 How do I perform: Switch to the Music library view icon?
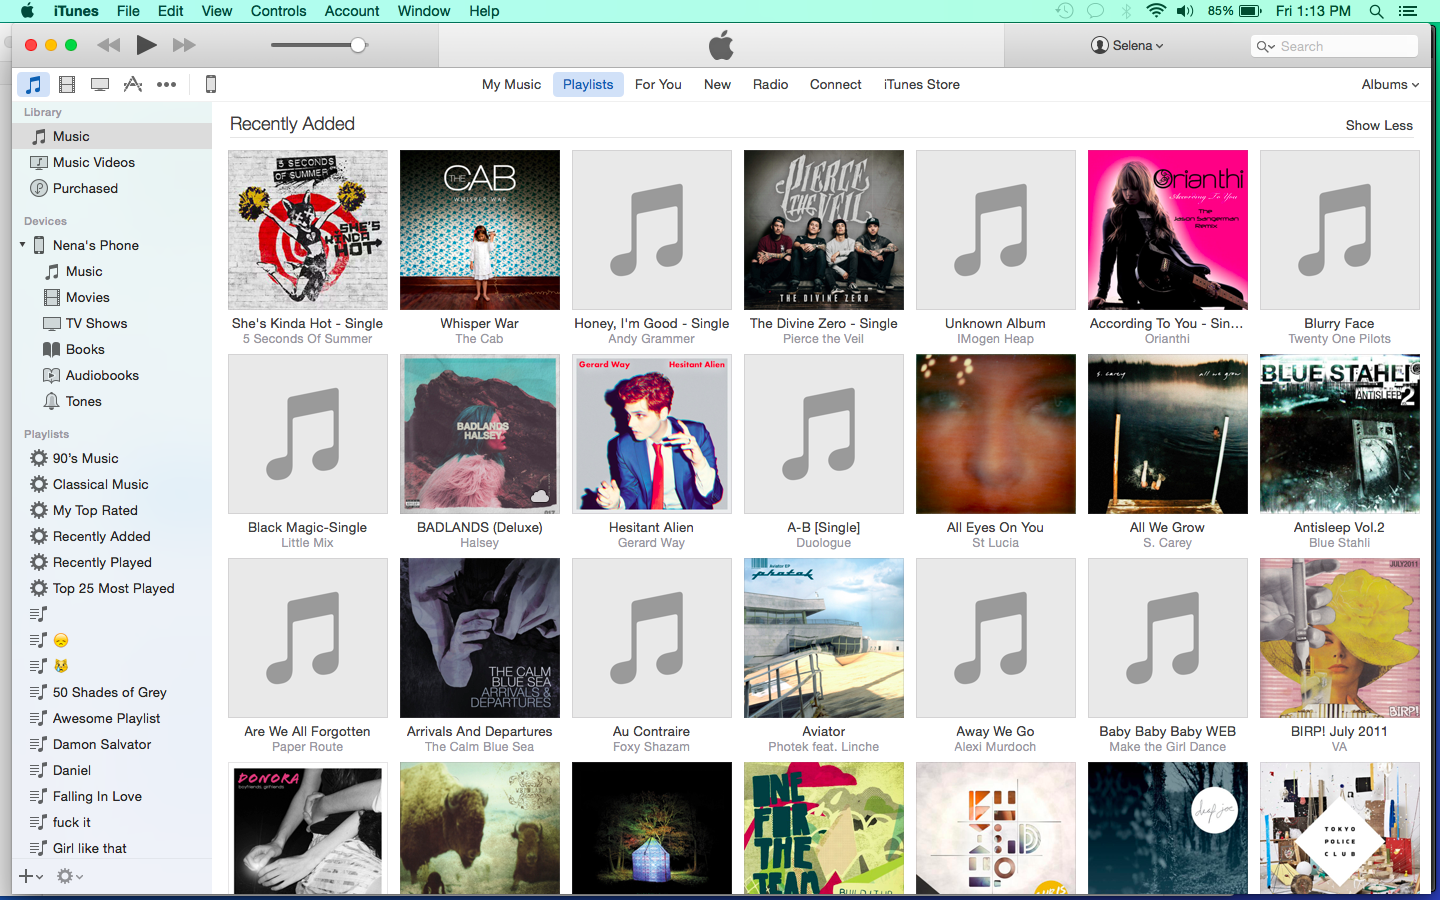(33, 84)
